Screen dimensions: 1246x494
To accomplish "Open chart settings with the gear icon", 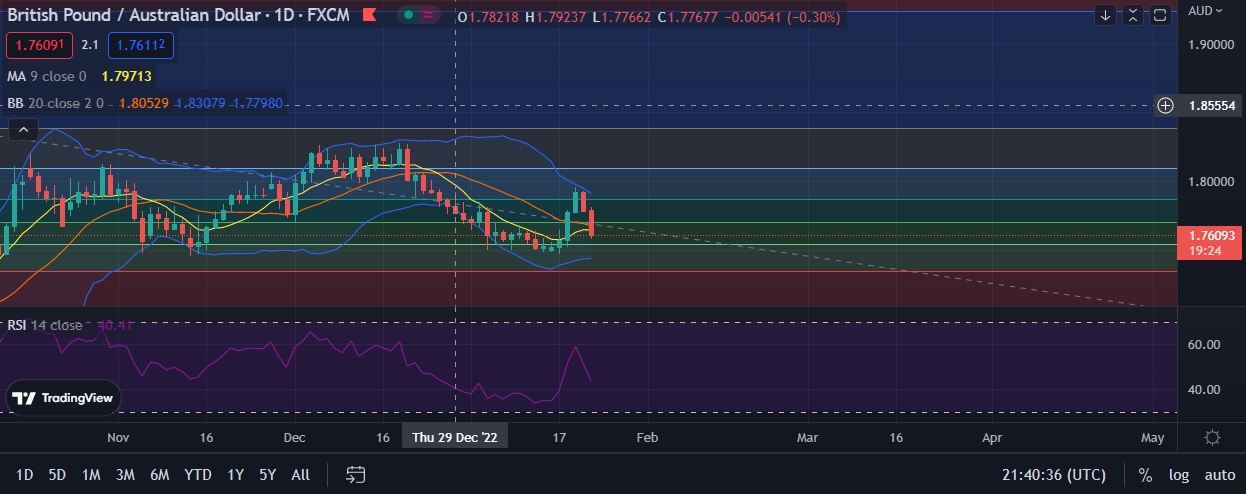I will point(1212,438).
